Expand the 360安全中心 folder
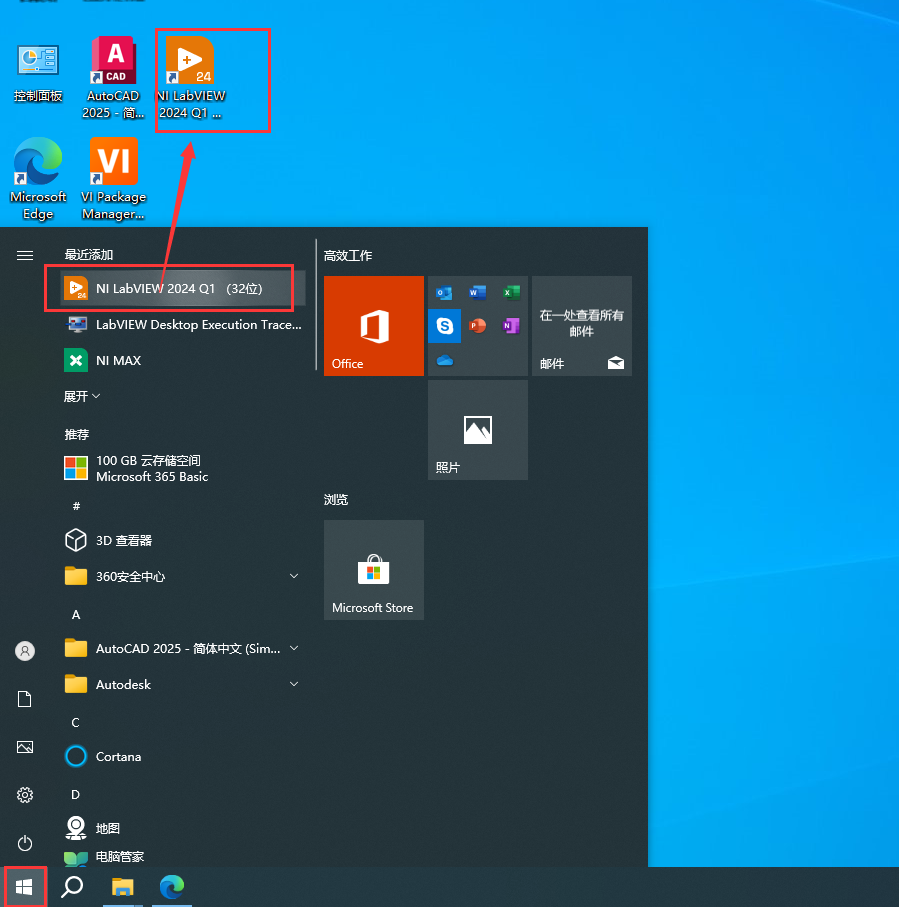Screen dimensions: 899x907 click(x=294, y=576)
